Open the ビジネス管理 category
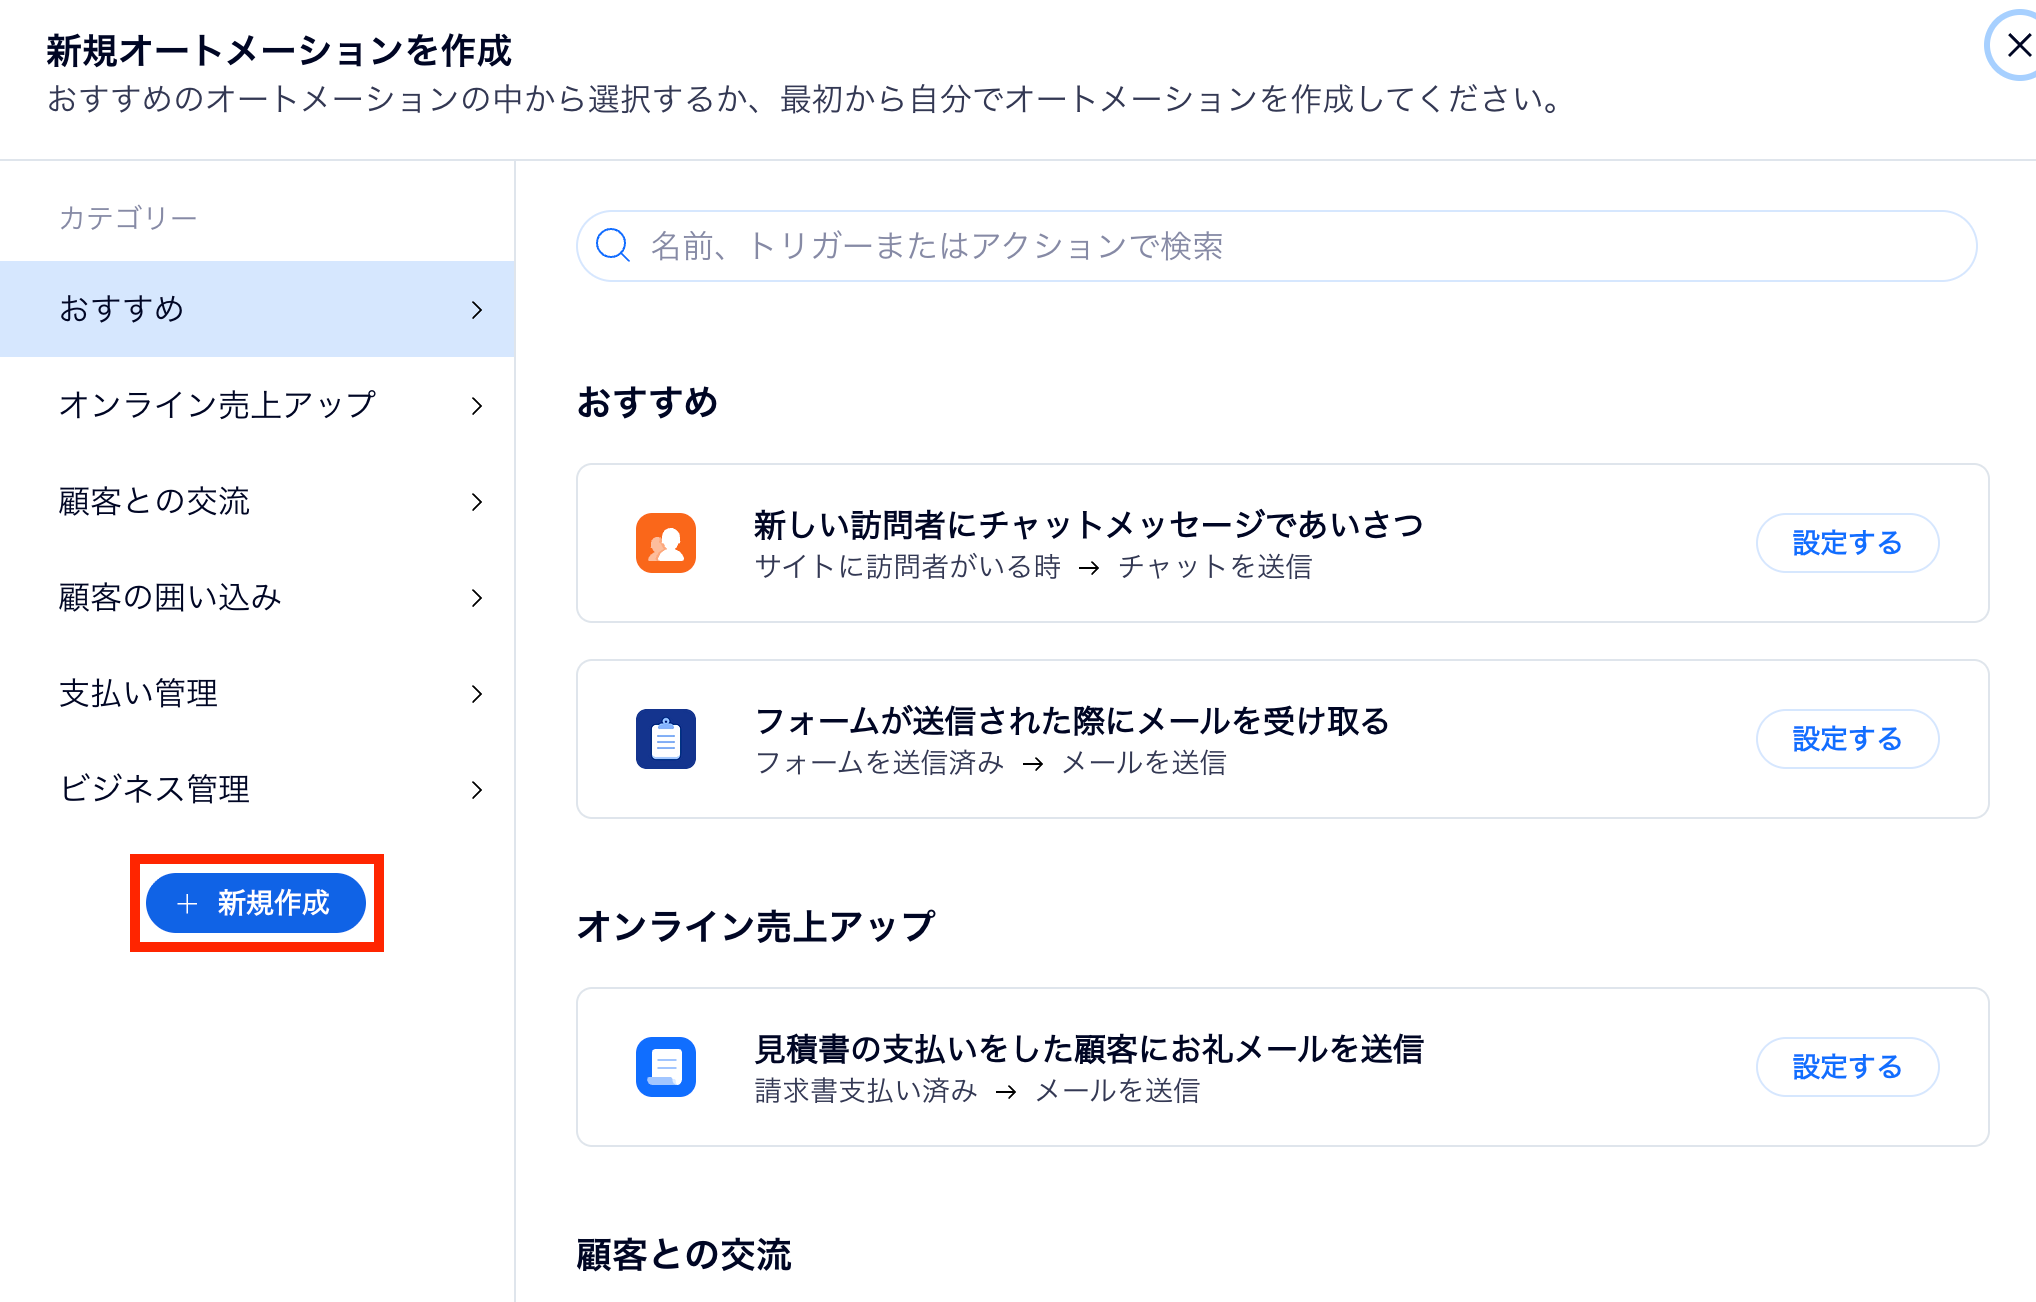The height and width of the screenshot is (1302, 2036). [x=155, y=789]
